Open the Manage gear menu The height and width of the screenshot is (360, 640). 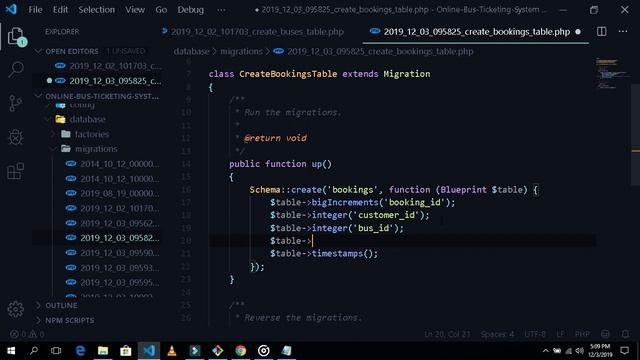pyautogui.click(x=16, y=309)
